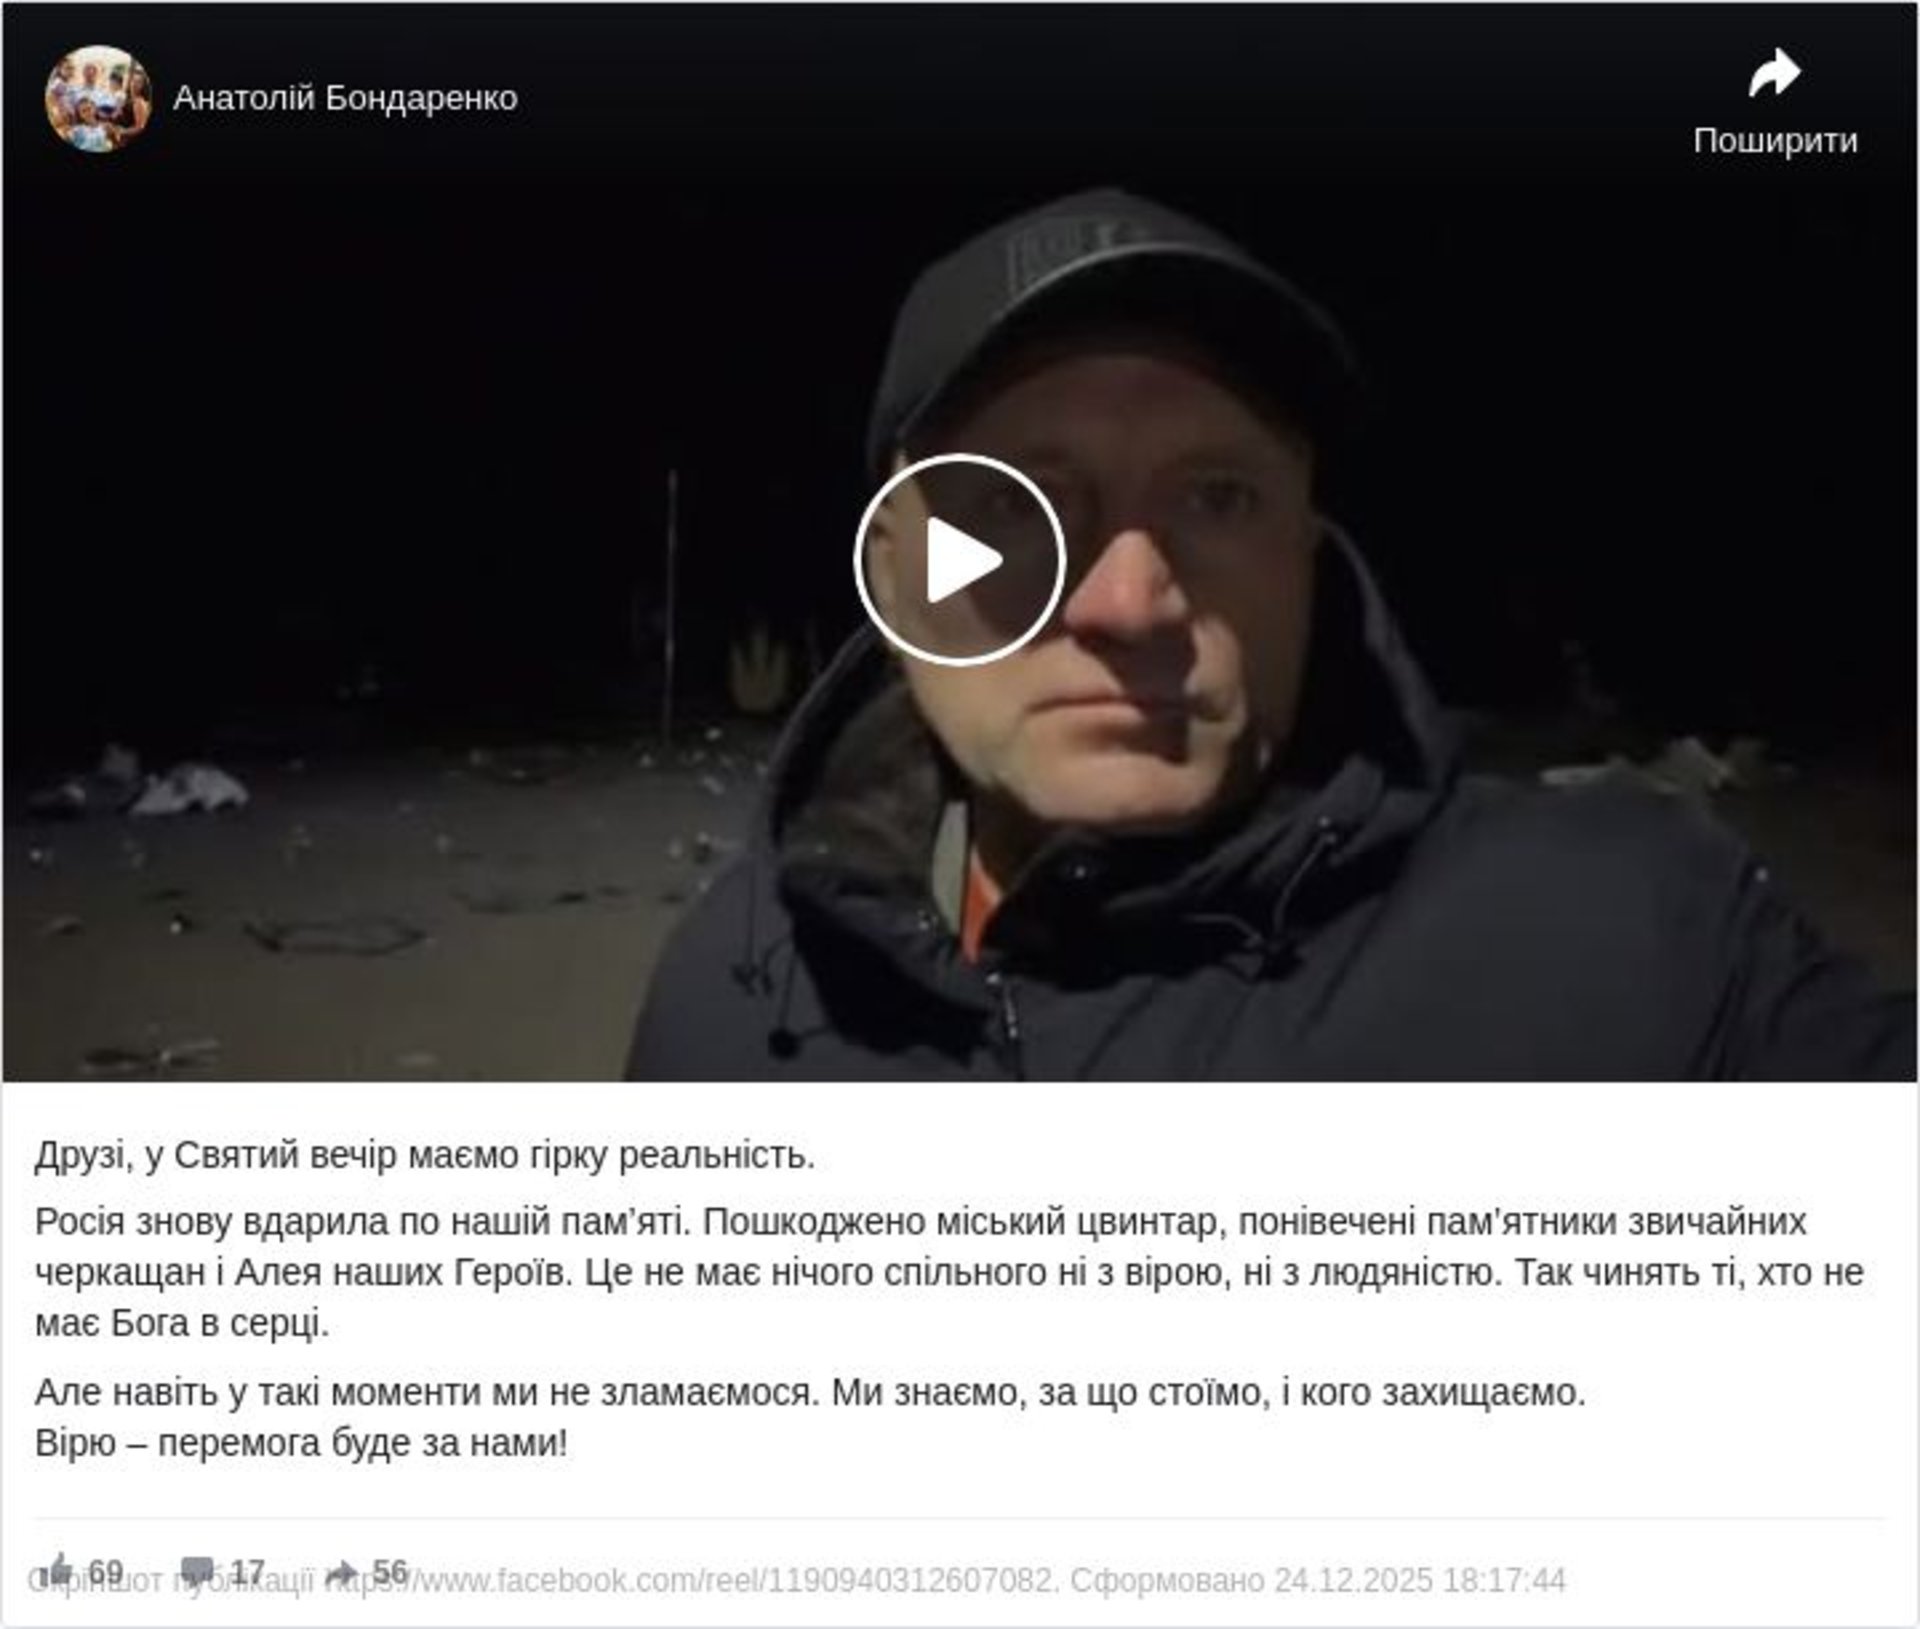The image size is (1920, 1629).
Task: Click the share arrow icon beside 56
Action: click(x=342, y=1571)
